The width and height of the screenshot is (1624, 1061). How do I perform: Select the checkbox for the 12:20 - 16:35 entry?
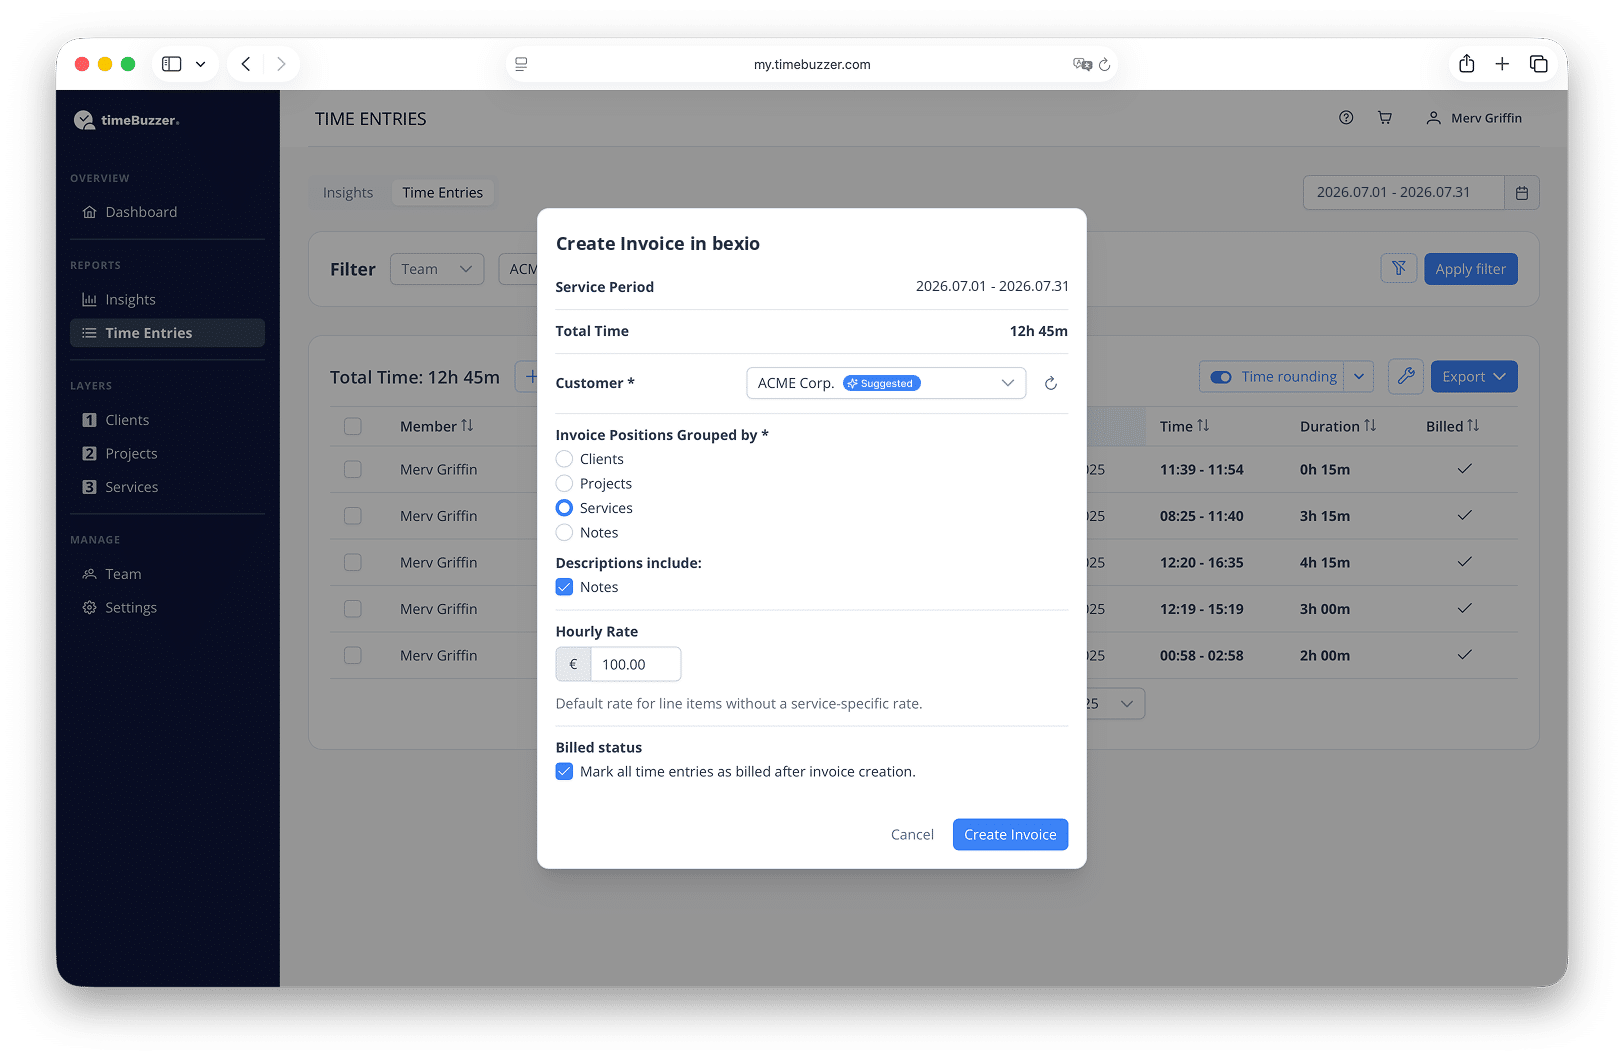(x=353, y=562)
